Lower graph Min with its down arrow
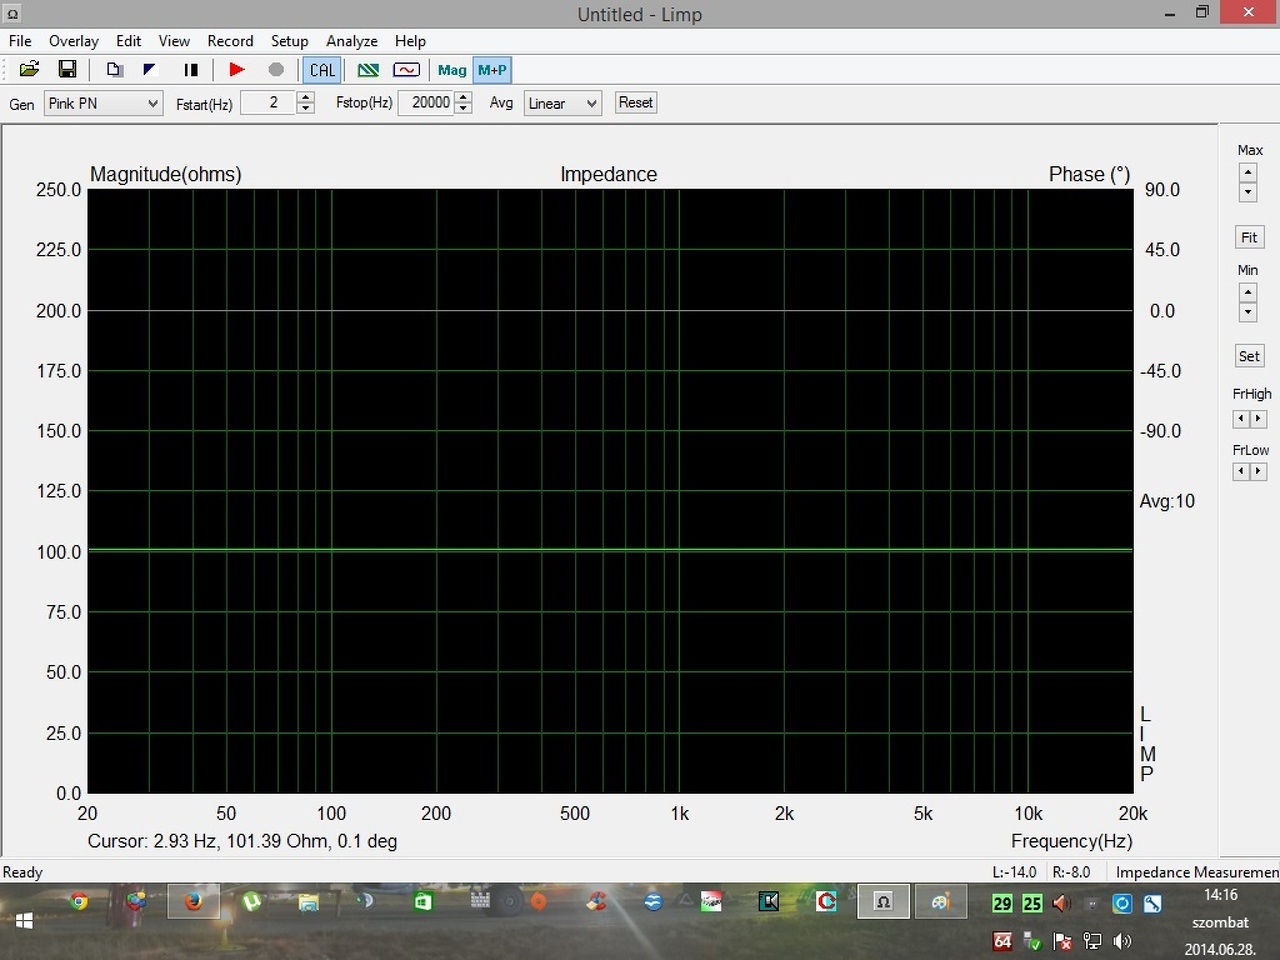 click(x=1248, y=312)
